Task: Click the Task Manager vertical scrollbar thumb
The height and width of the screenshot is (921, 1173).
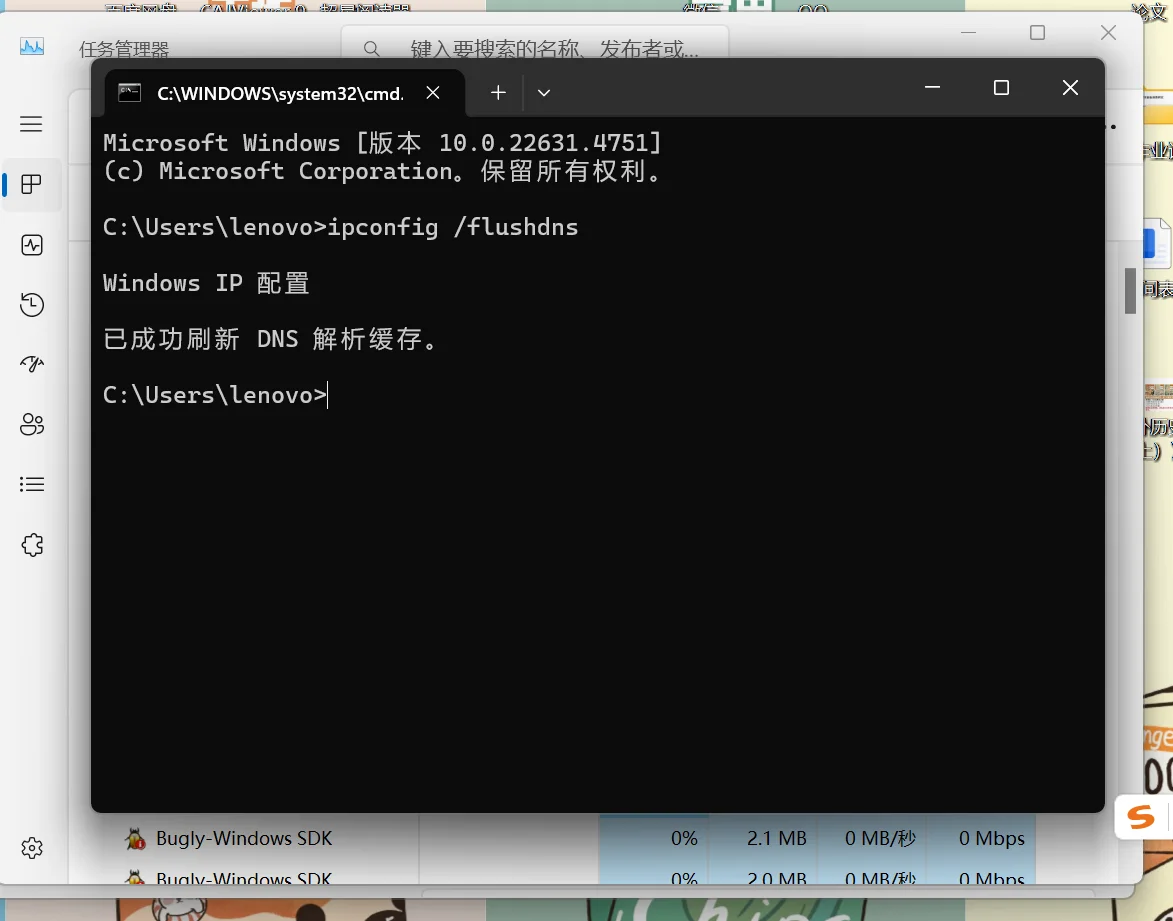Action: pyautogui.click(x=1130, y=290)
